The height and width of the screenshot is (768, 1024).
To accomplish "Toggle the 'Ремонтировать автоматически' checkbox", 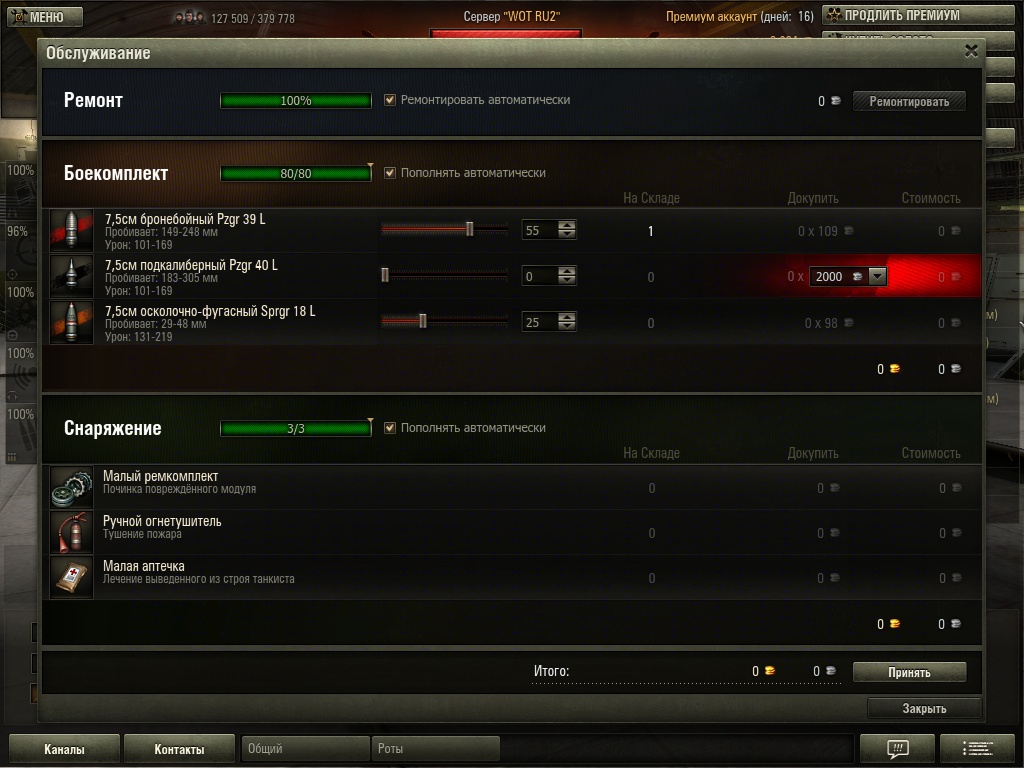I will click(x=390, y=100).
